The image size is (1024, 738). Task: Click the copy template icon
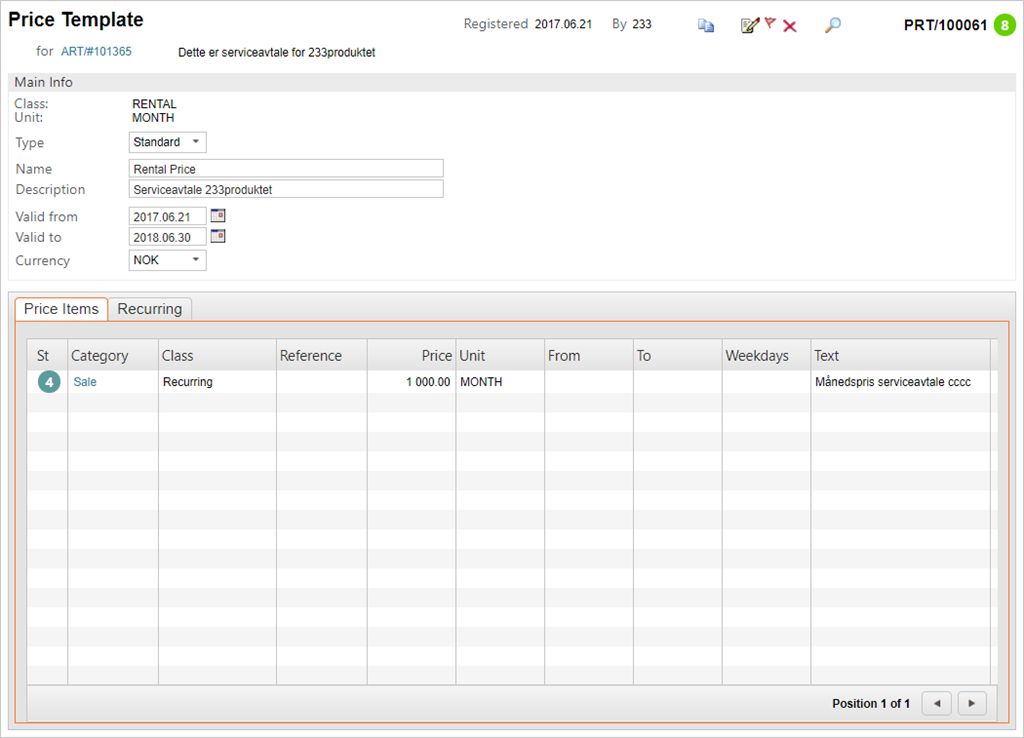[x=706, y=26]
